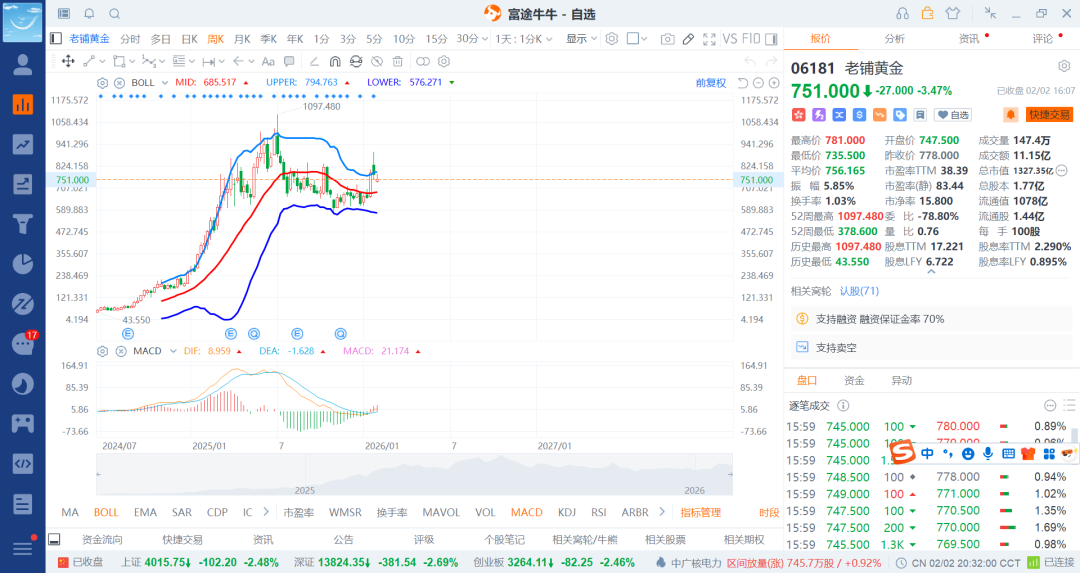Viewport: 1080px width, 573px height.
Task: Click the 前复权 adjustment button
Action: click(711, 83)
